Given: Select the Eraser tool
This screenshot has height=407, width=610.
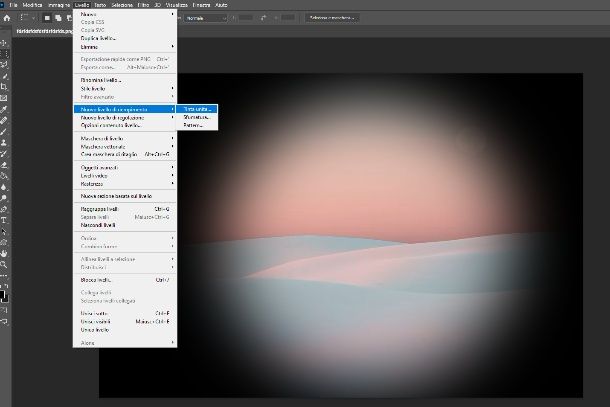Looking at the screenshot, I should [x=4, y=165].
